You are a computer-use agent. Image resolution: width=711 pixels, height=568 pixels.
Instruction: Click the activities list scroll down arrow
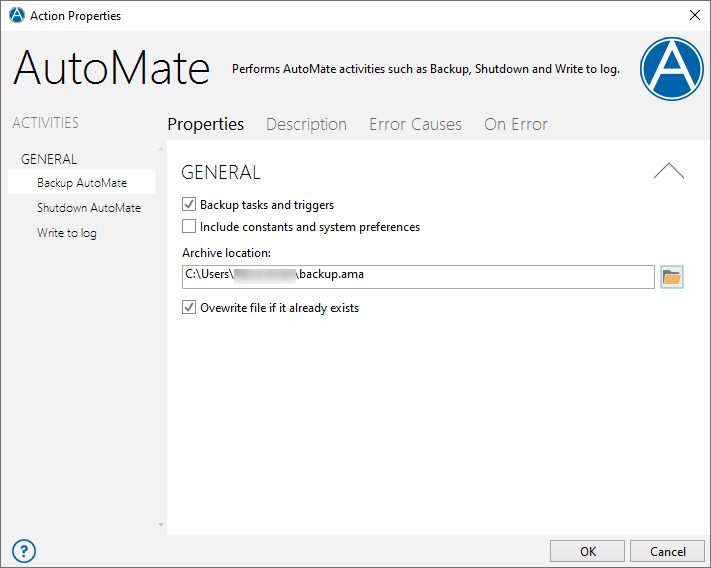tap(161, 524)
